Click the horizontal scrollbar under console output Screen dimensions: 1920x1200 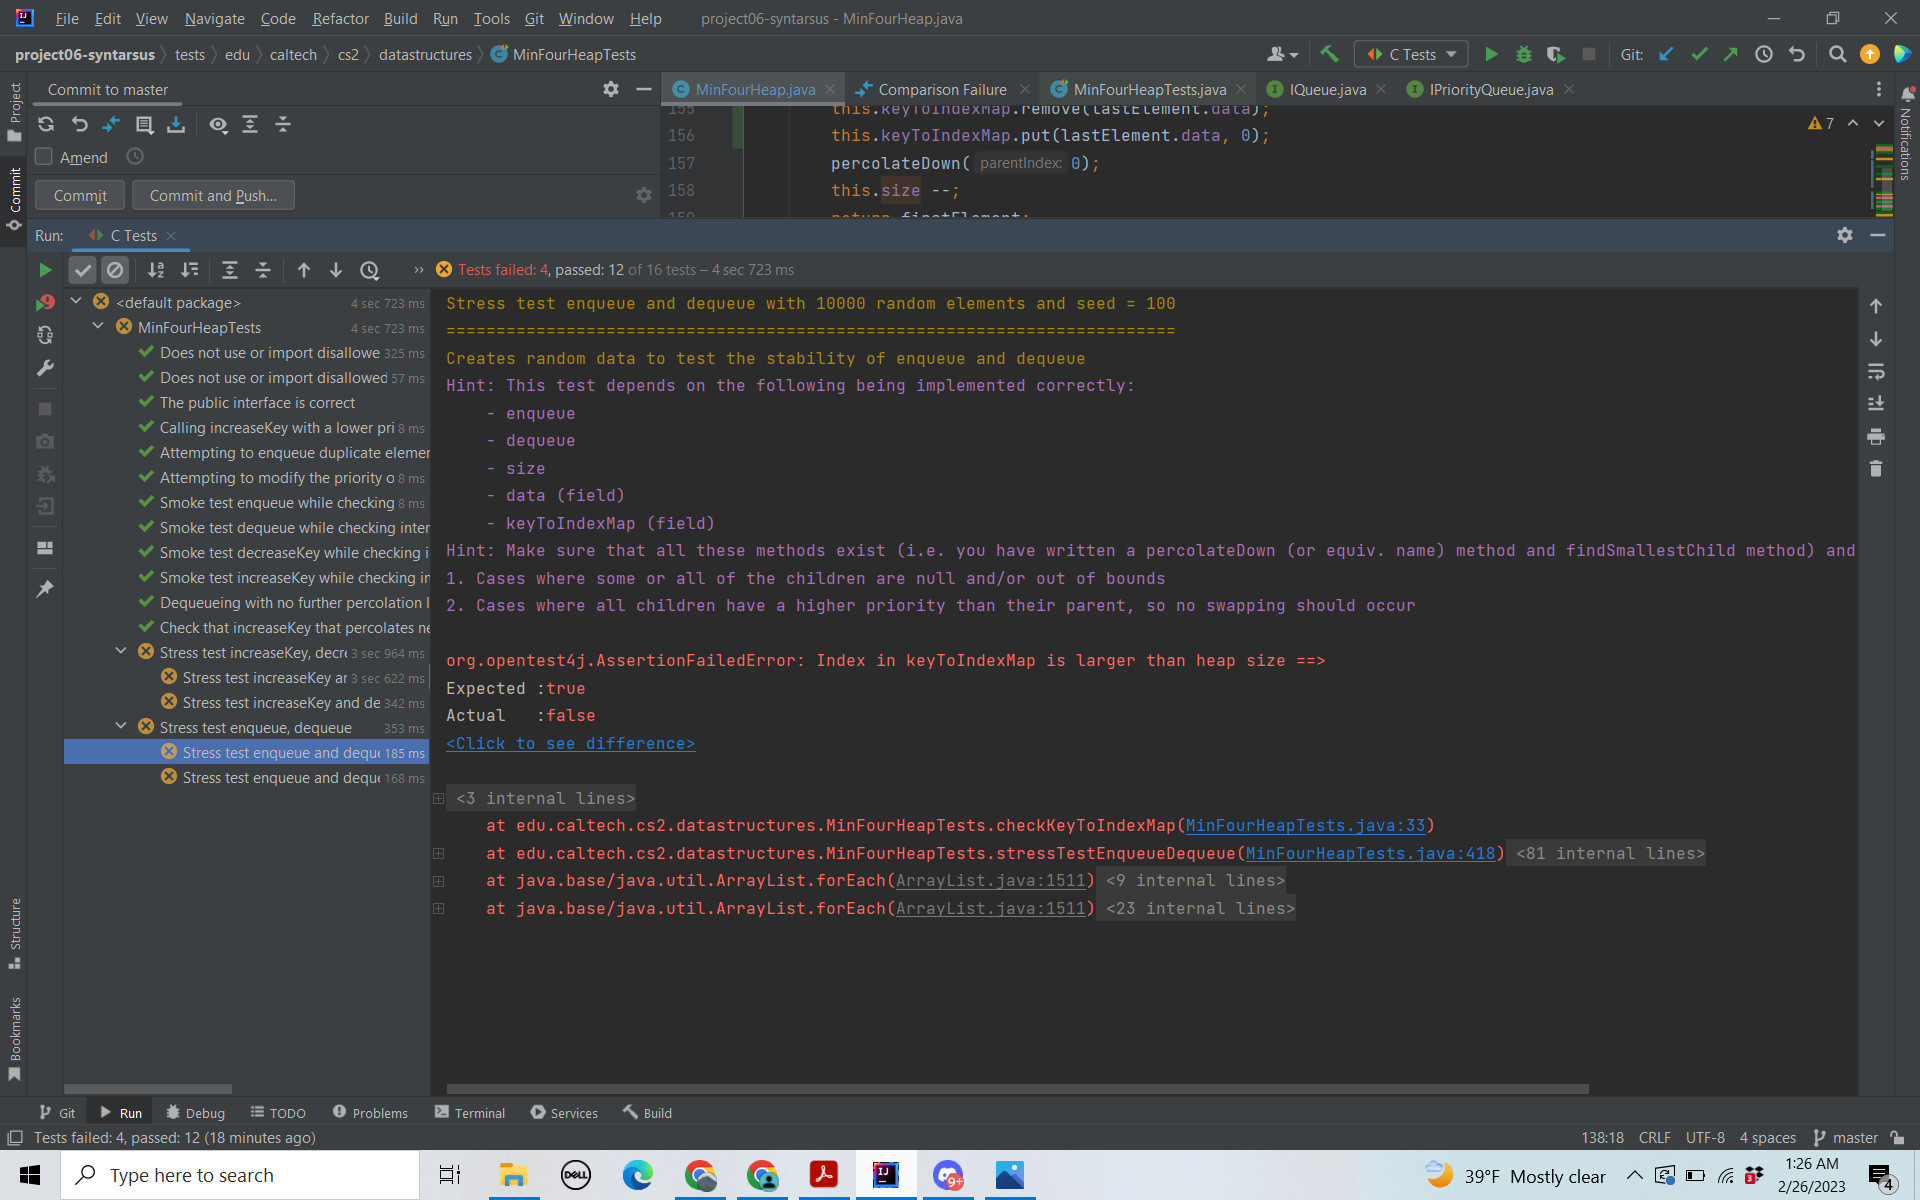tap(1016, 1088)
